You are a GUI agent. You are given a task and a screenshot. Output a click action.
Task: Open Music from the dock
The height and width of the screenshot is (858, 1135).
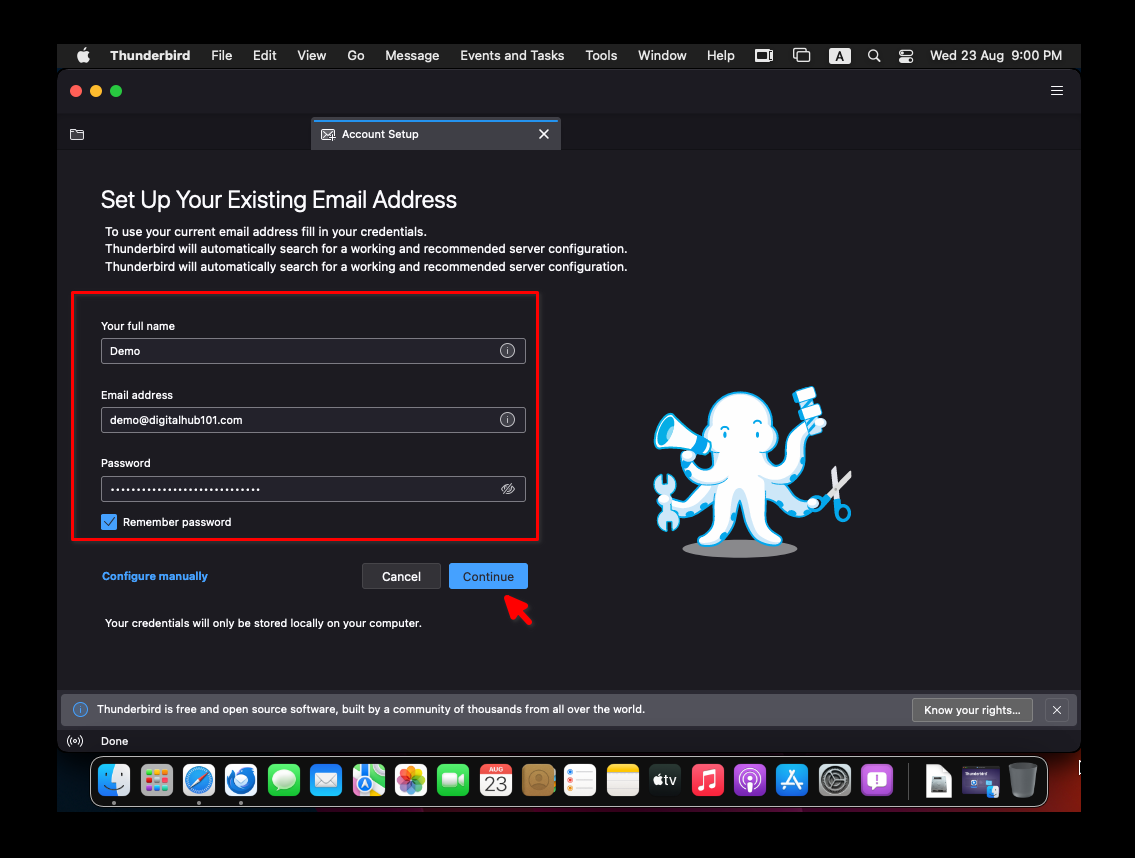click(707, 781)
